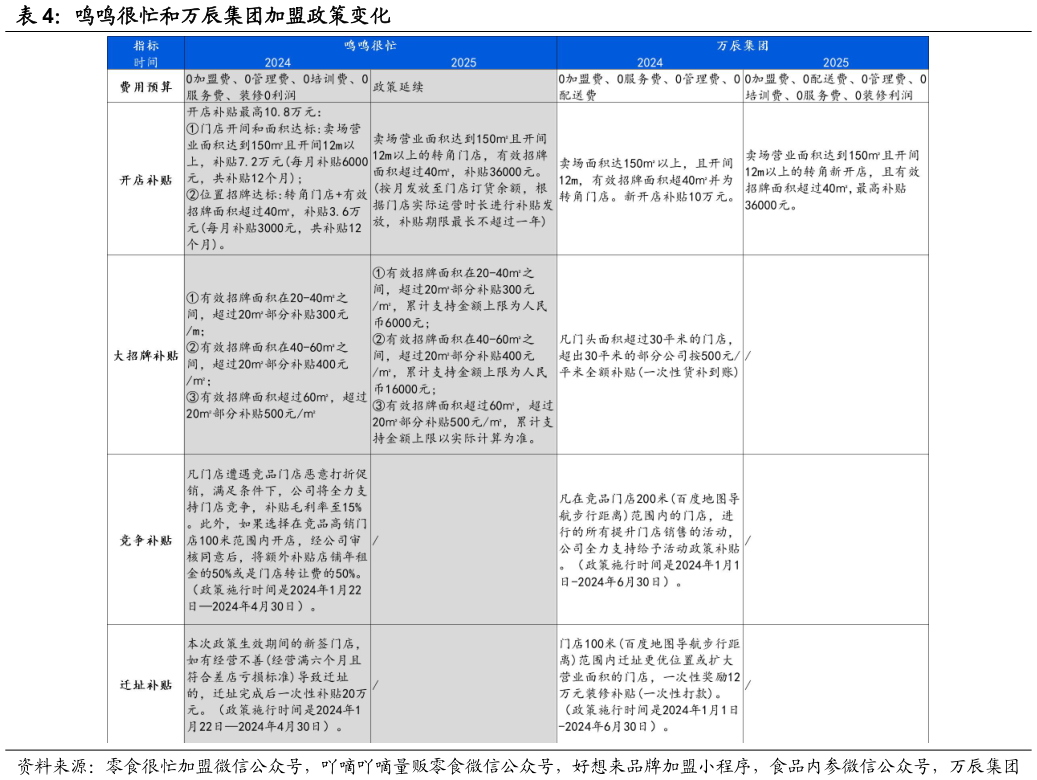Select the '时间' header cell
Viewport: 1037px width, 780px height.
point(146,62)
